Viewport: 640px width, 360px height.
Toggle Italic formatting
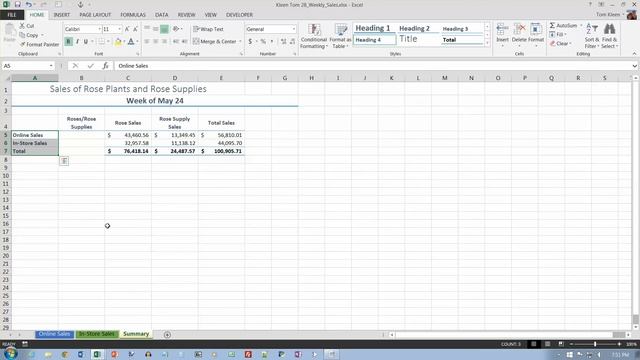click(x=77, y=41)
